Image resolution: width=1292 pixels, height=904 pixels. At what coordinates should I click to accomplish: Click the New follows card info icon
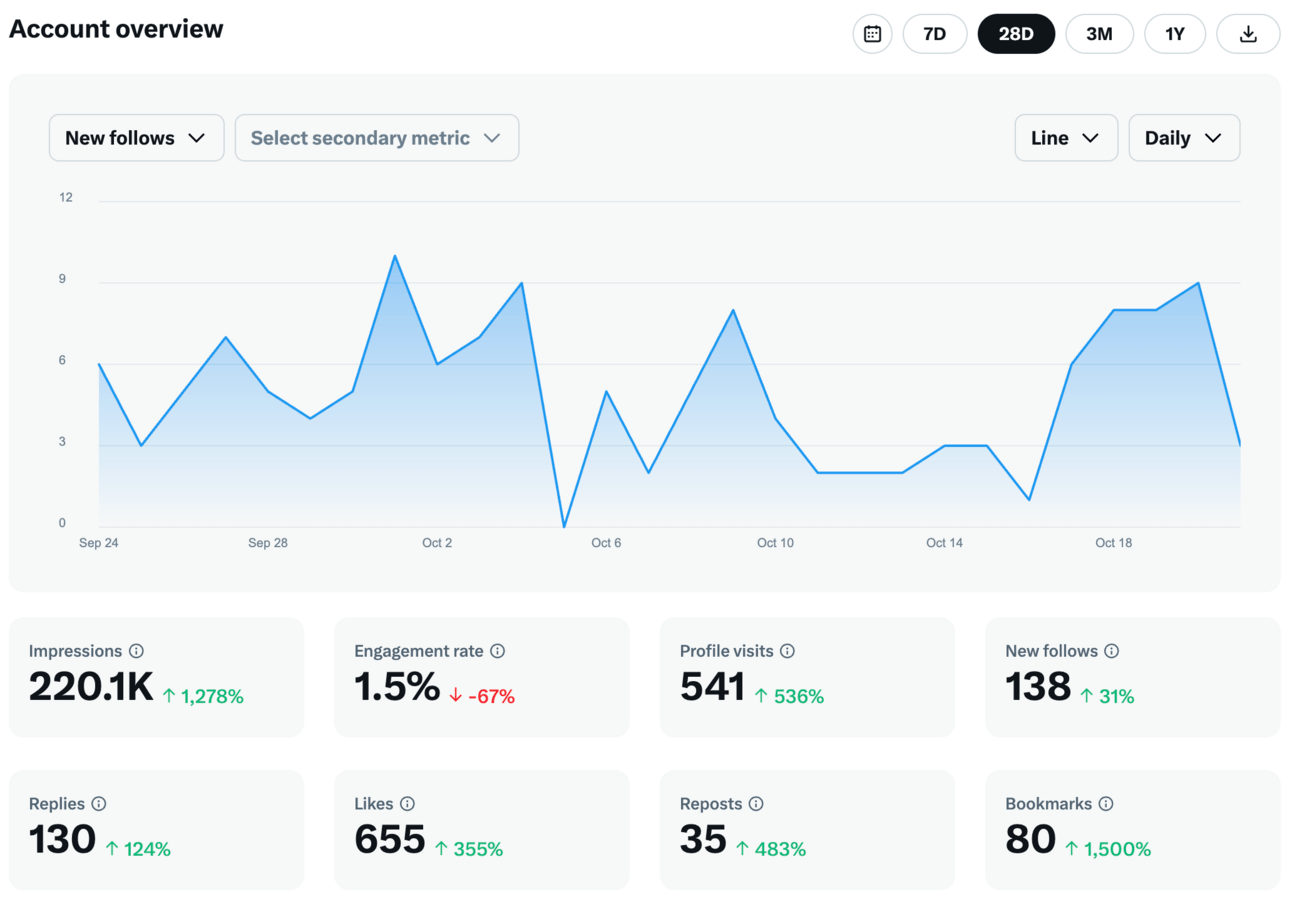pos(1112,651)
